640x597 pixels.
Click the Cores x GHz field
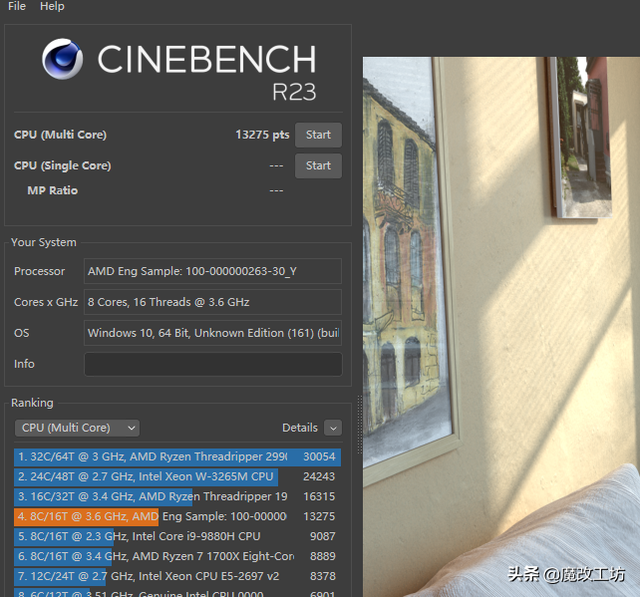tap(213, 302)
